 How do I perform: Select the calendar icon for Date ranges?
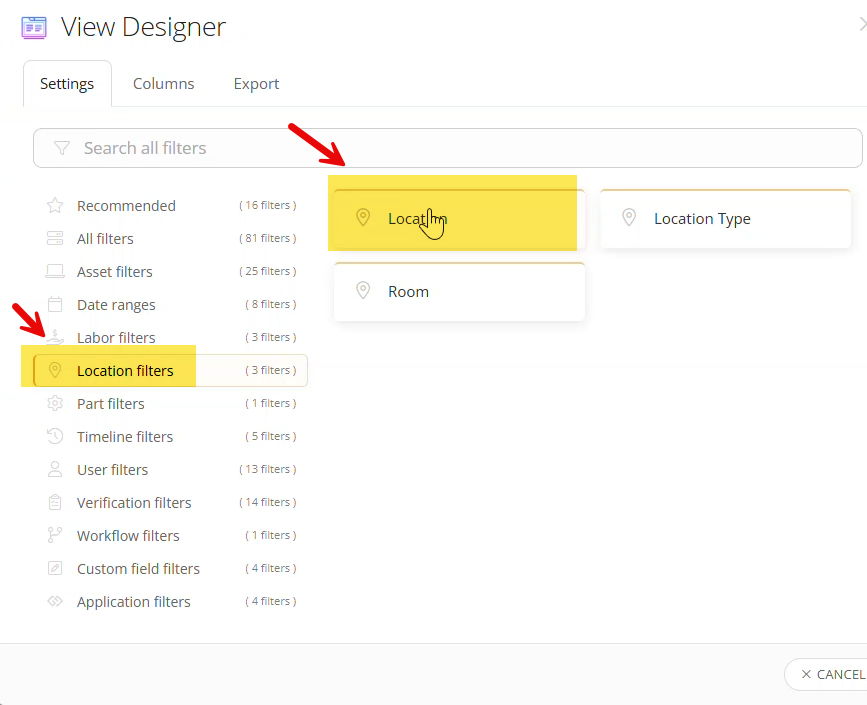[x=55, y=304]
